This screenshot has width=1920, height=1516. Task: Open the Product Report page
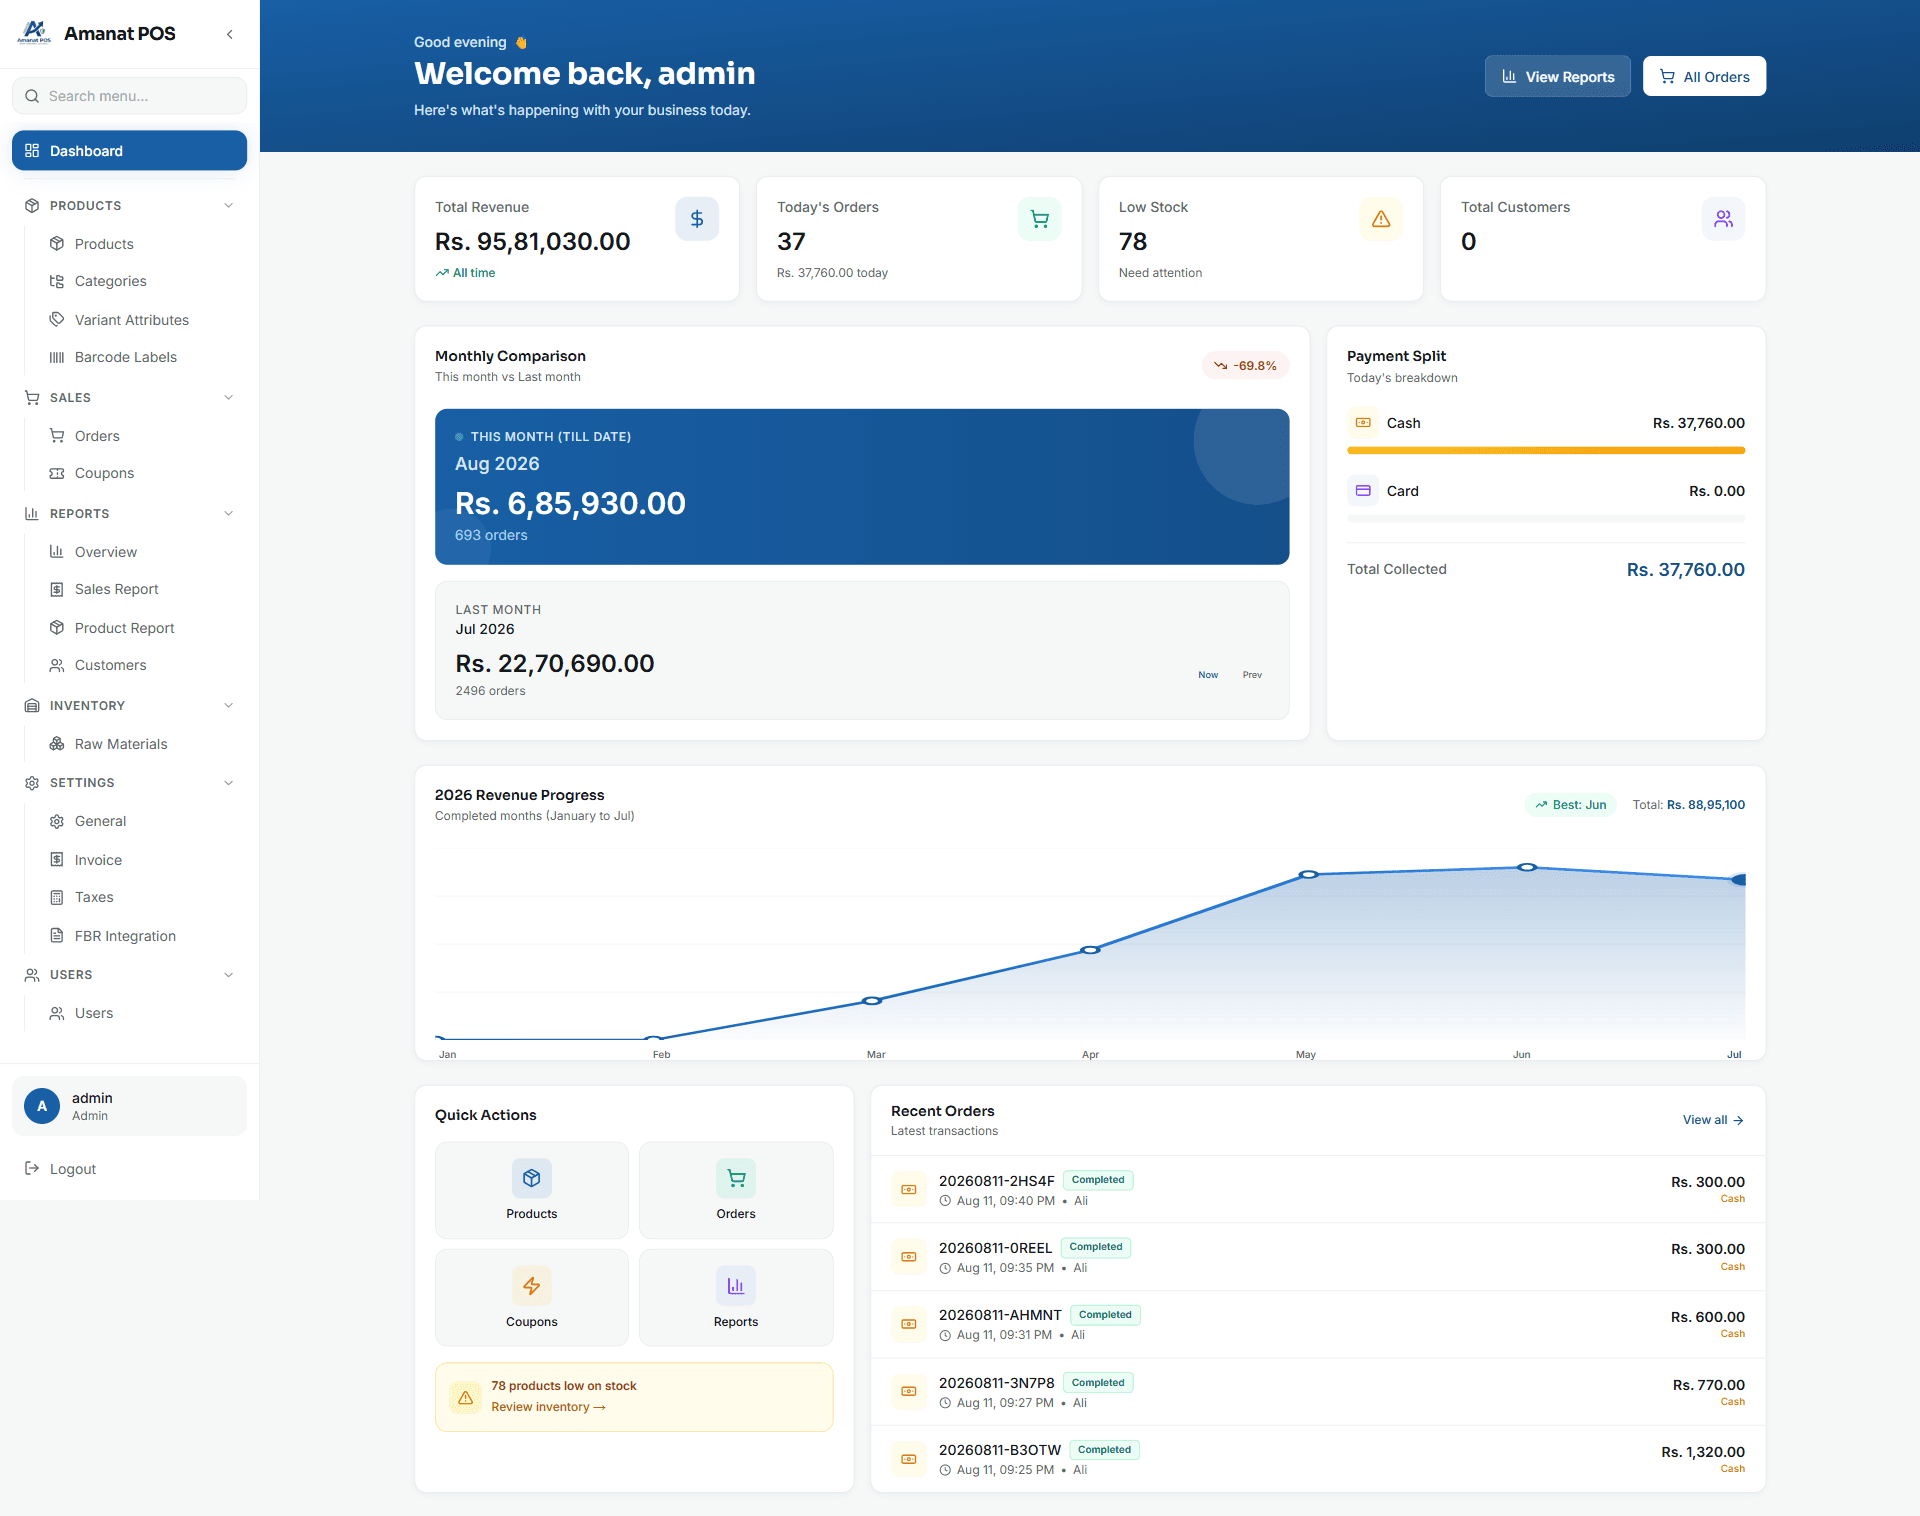(142, 628)
